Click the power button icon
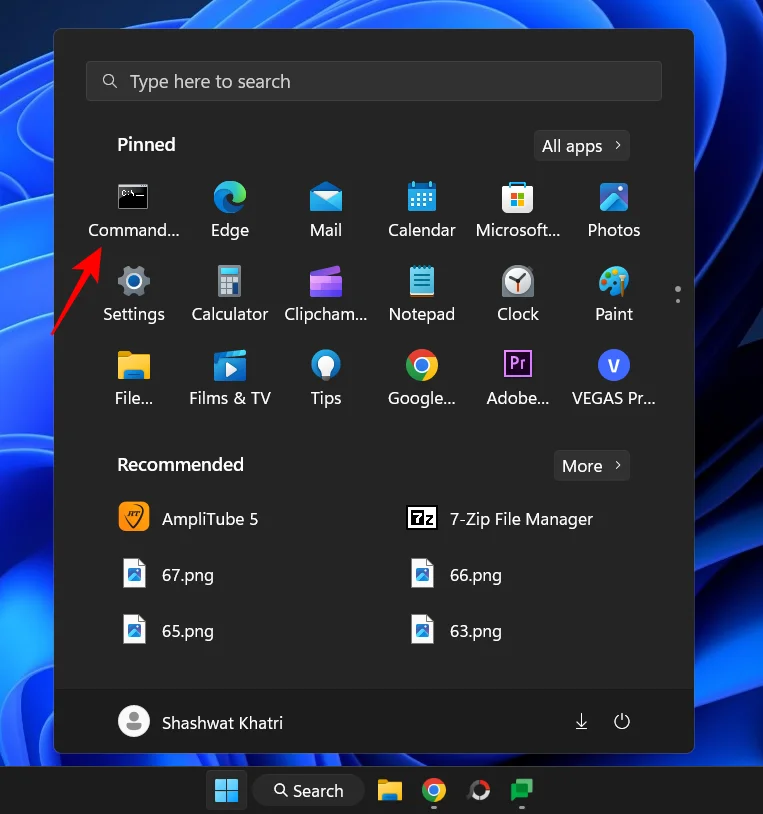Viewport: 763px width, 814px height. click(621, 722)
